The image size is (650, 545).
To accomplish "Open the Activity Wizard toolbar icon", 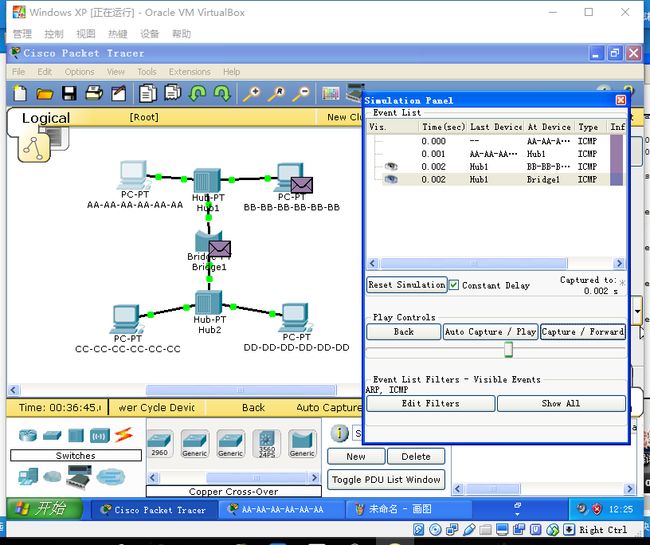I will pos(119,93).
